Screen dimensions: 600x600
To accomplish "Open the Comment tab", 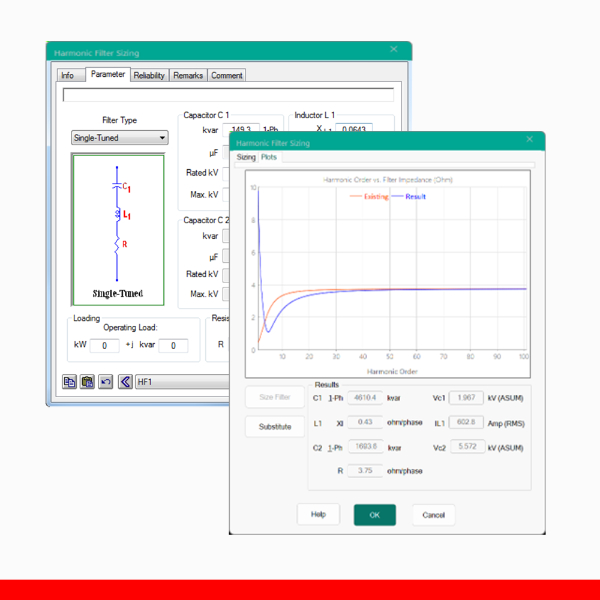I will (227, 75).
